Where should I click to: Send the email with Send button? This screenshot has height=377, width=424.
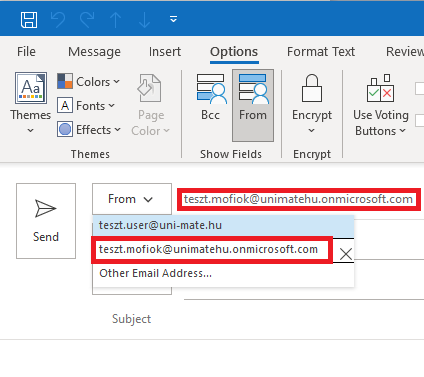pos(46,221)
